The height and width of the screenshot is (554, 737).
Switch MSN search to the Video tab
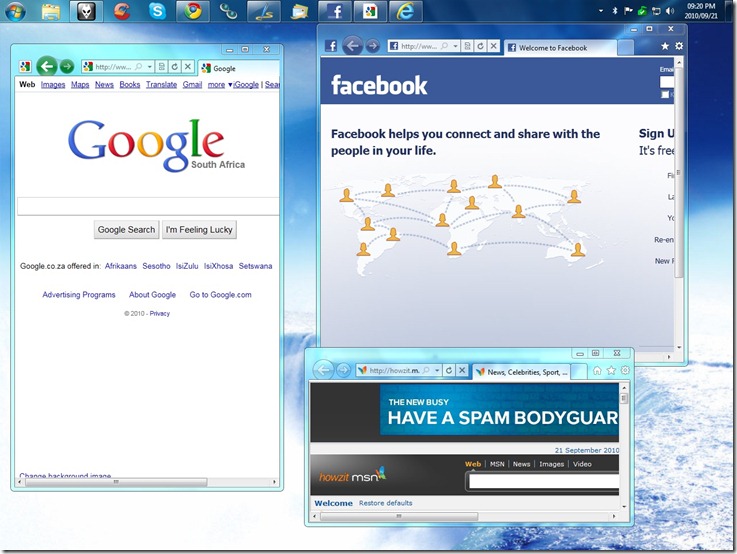coord(582,464)
